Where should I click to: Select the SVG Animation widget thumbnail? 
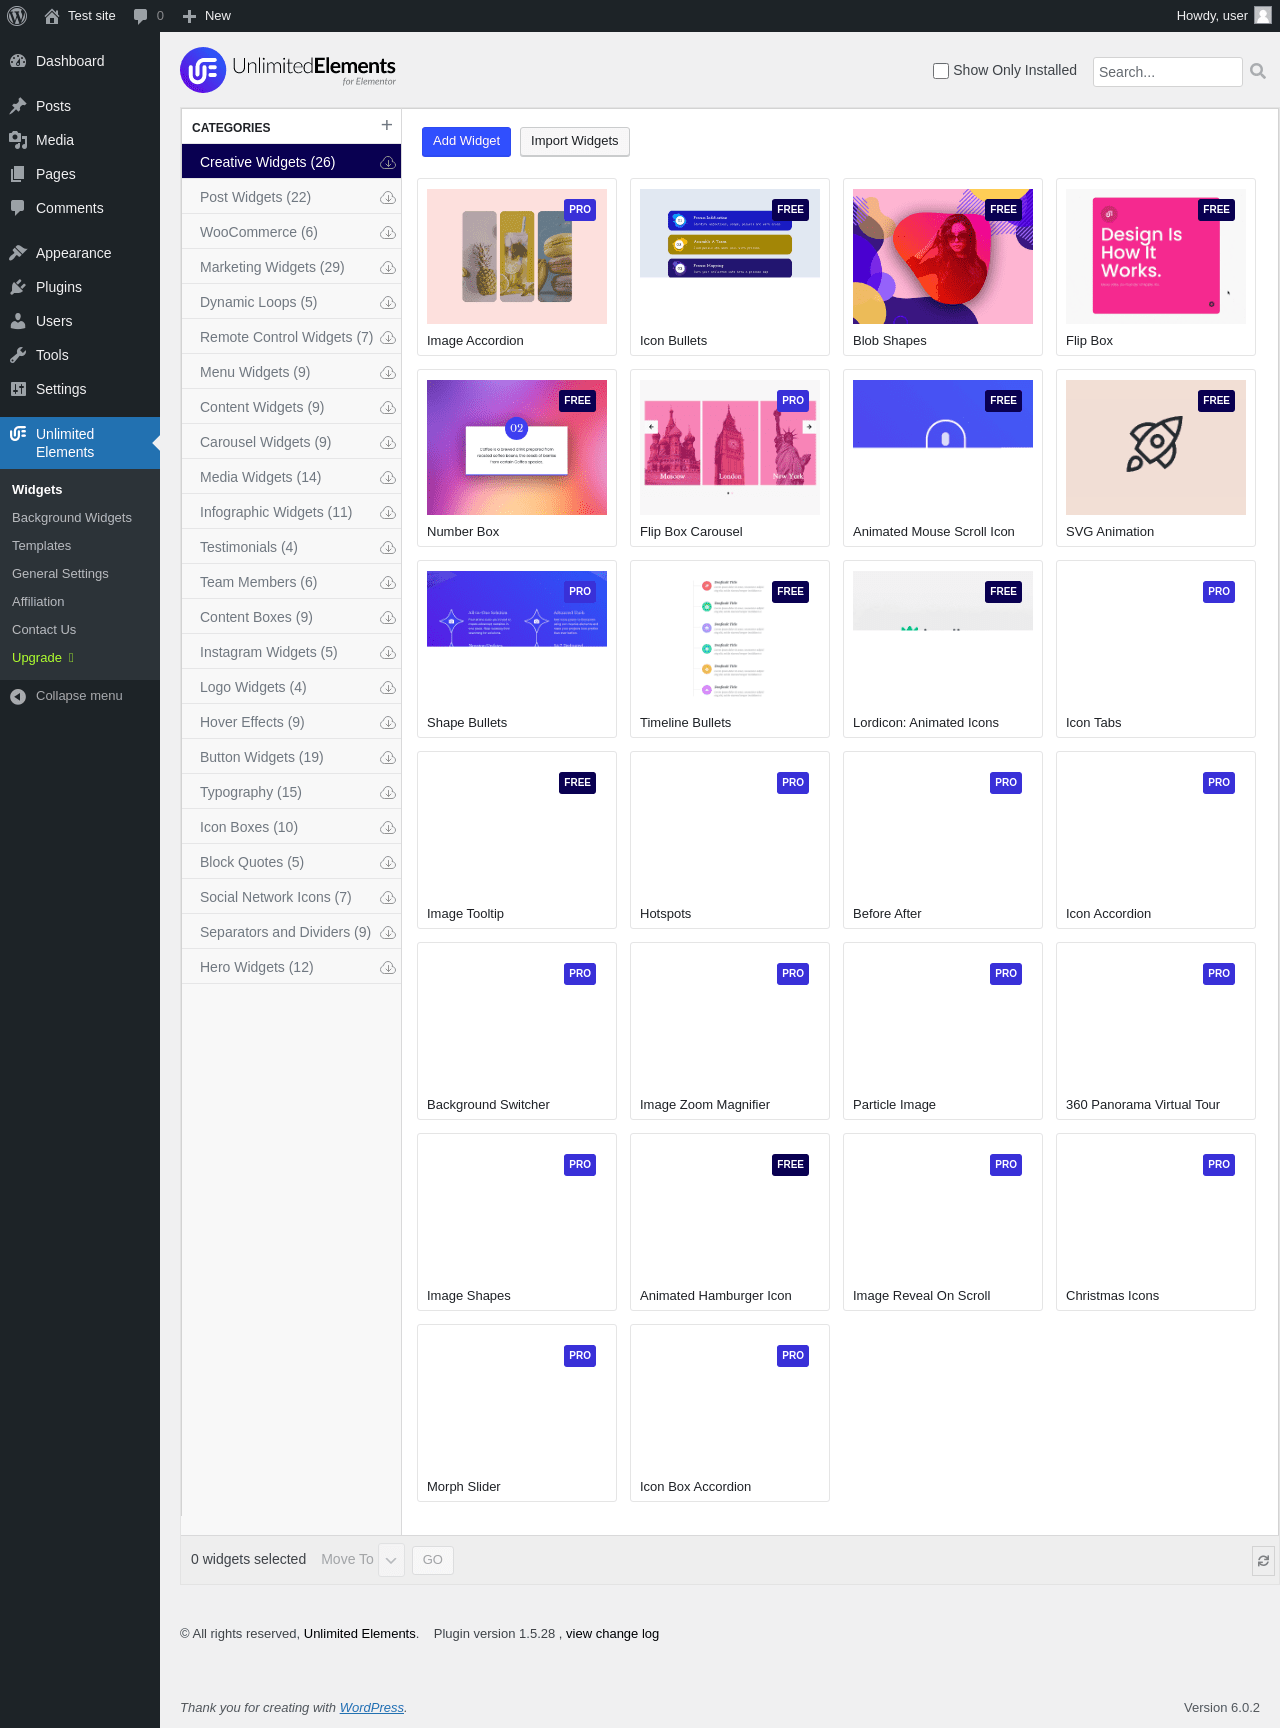[1156, 447]
